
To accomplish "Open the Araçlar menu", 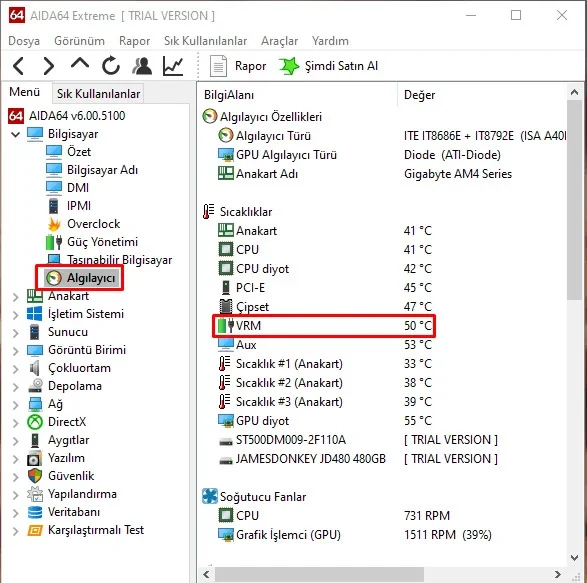I will [x=279, y=41].
